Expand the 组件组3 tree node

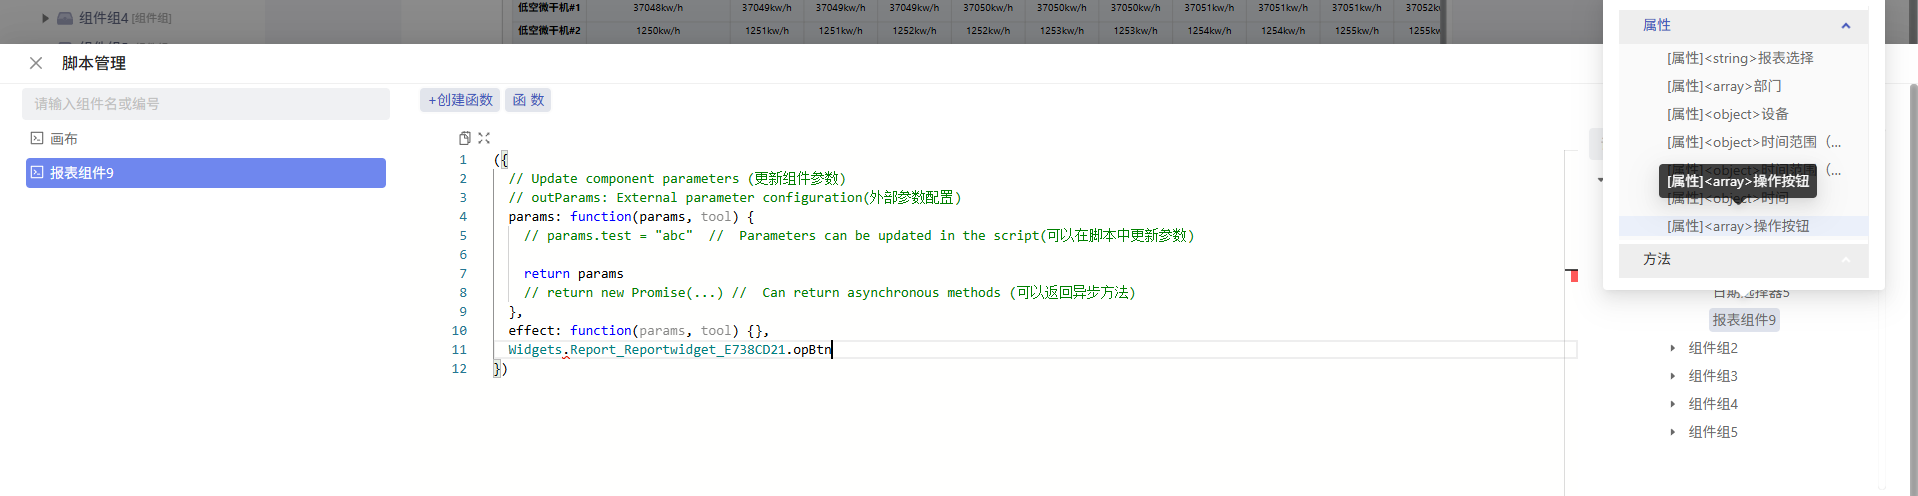coord(1672,376)
